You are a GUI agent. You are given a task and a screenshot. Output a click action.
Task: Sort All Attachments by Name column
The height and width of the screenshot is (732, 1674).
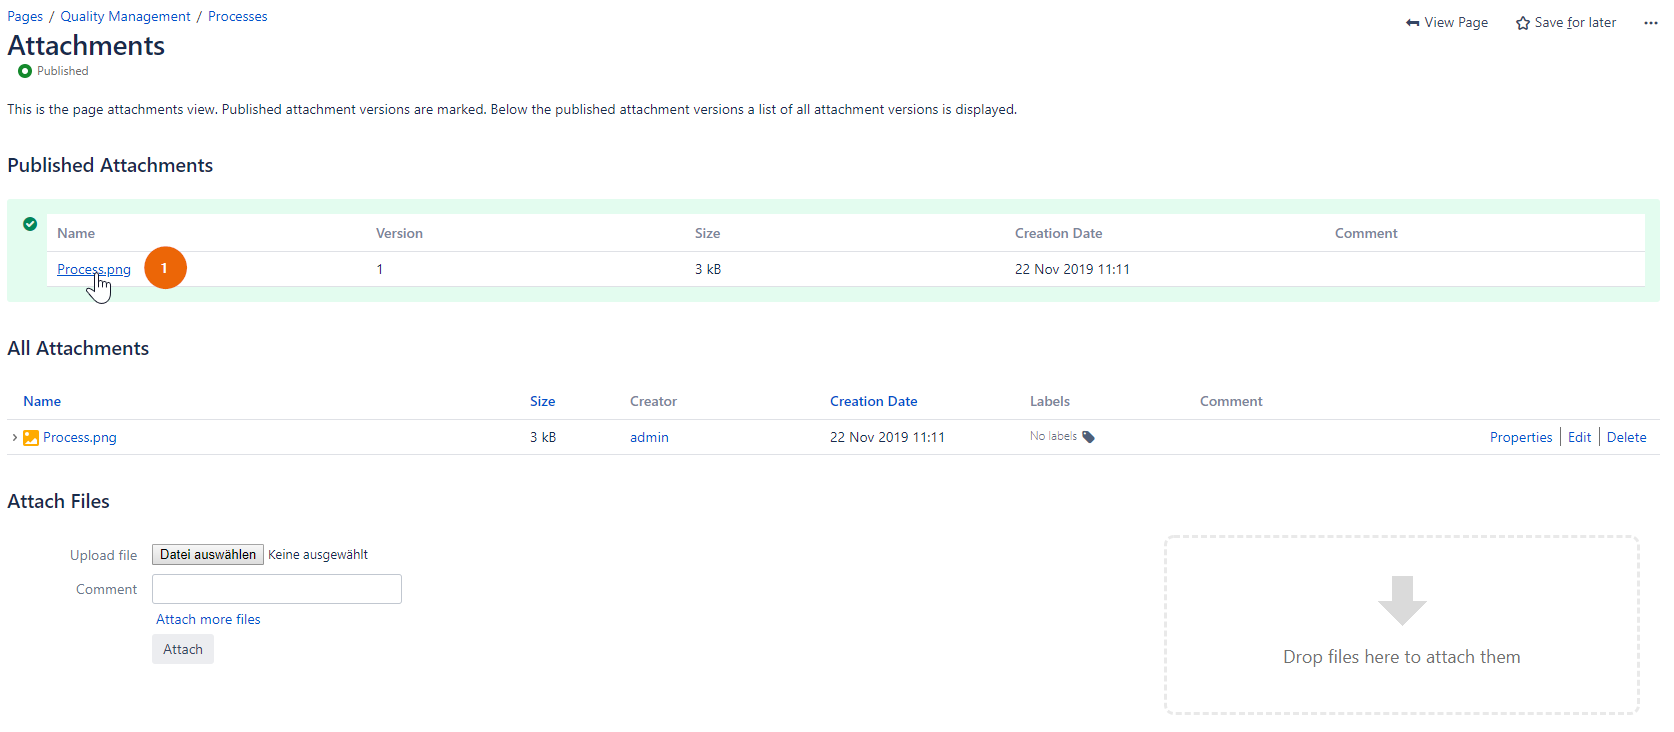42,401
